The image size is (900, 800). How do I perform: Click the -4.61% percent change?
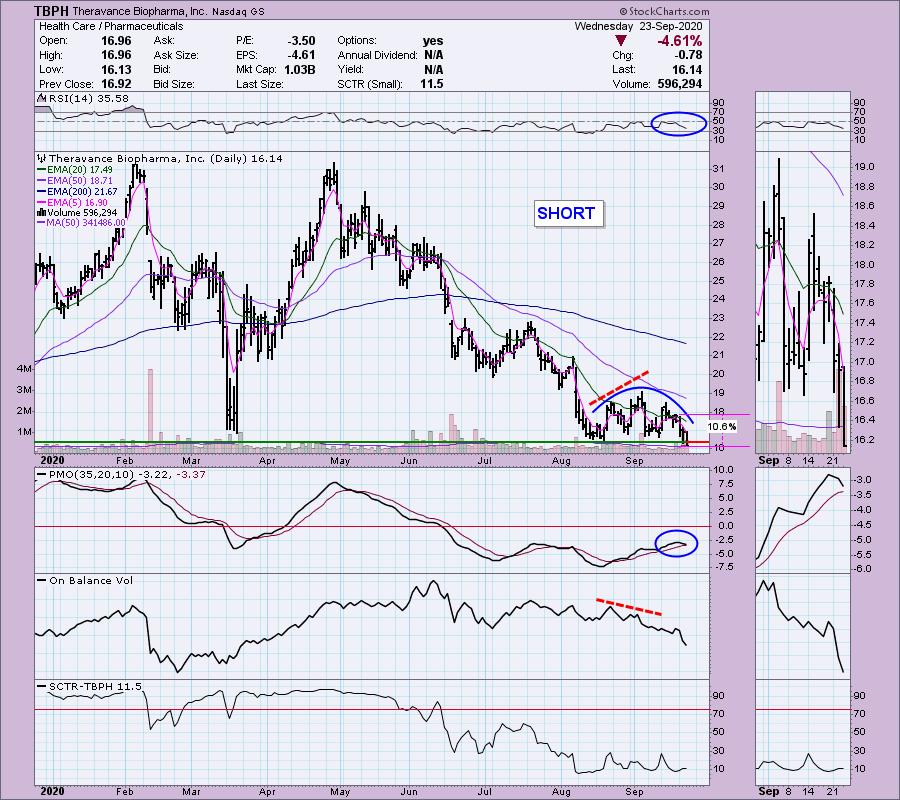point(680,41)
